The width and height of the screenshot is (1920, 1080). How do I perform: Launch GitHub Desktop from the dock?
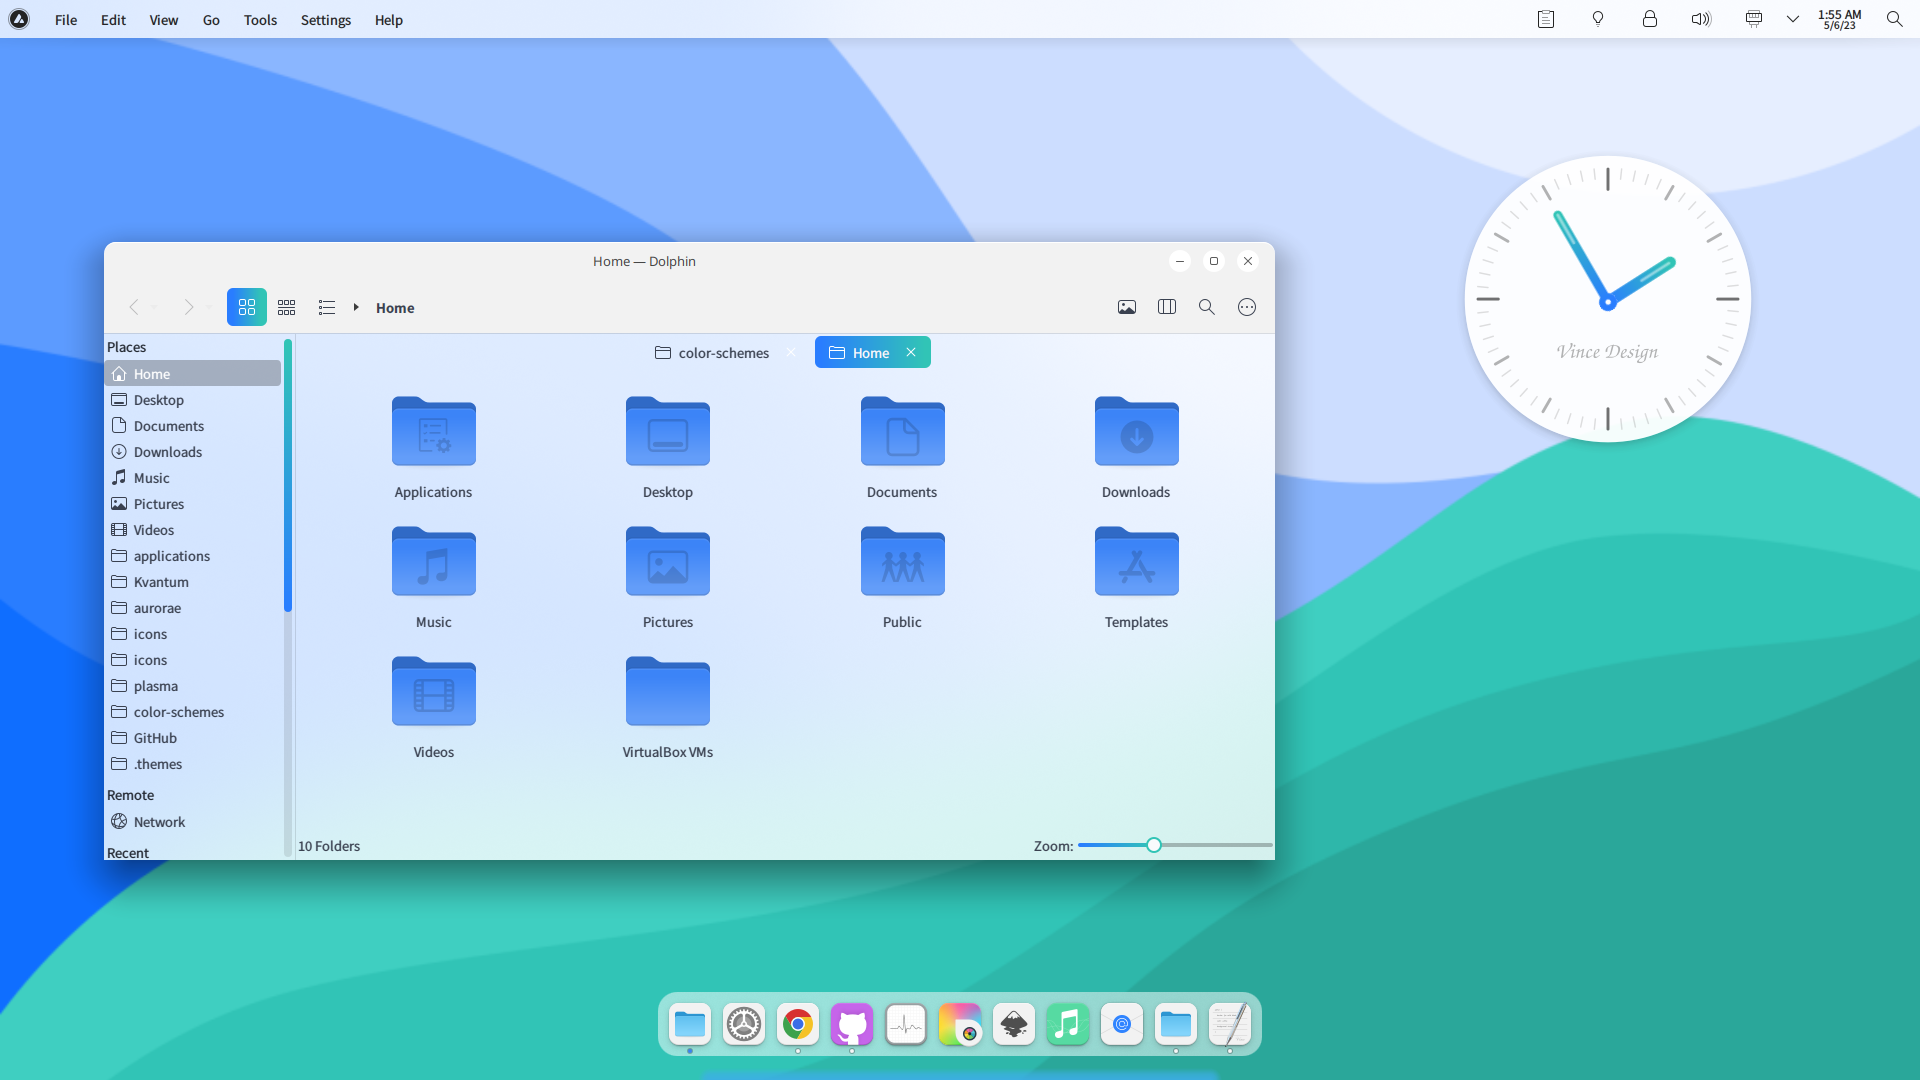(x=852, y=1024)
